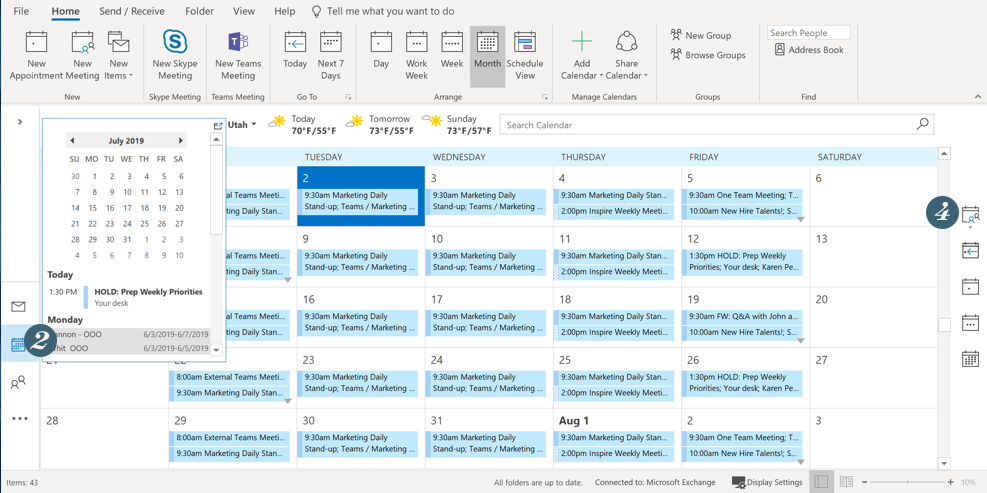The height and width of the screenshot is (493, 987).
Task: Enable Reading view in the status bar
Action: click(x=846, y=482)
